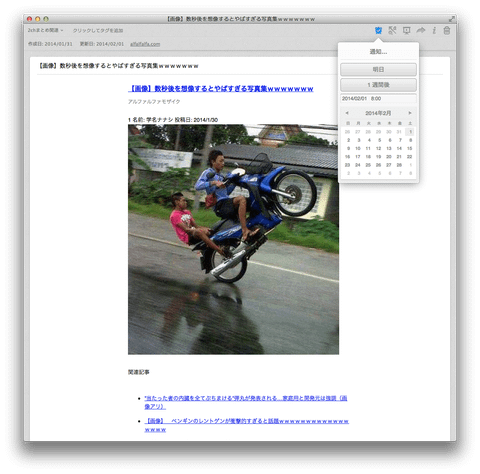Image resolution: width=480 pixels, height=474 pixels.
Task: Click the poster line 投稿日: 2014/1/30
Action: point(173,120)
